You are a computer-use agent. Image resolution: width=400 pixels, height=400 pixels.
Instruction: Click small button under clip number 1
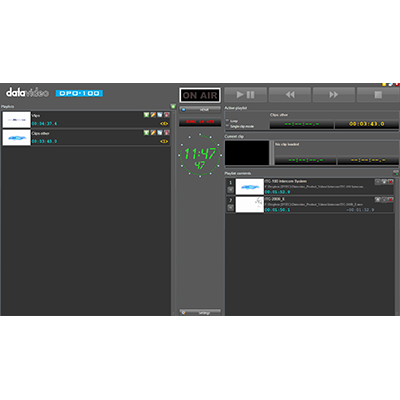click(x=230, y=190)
